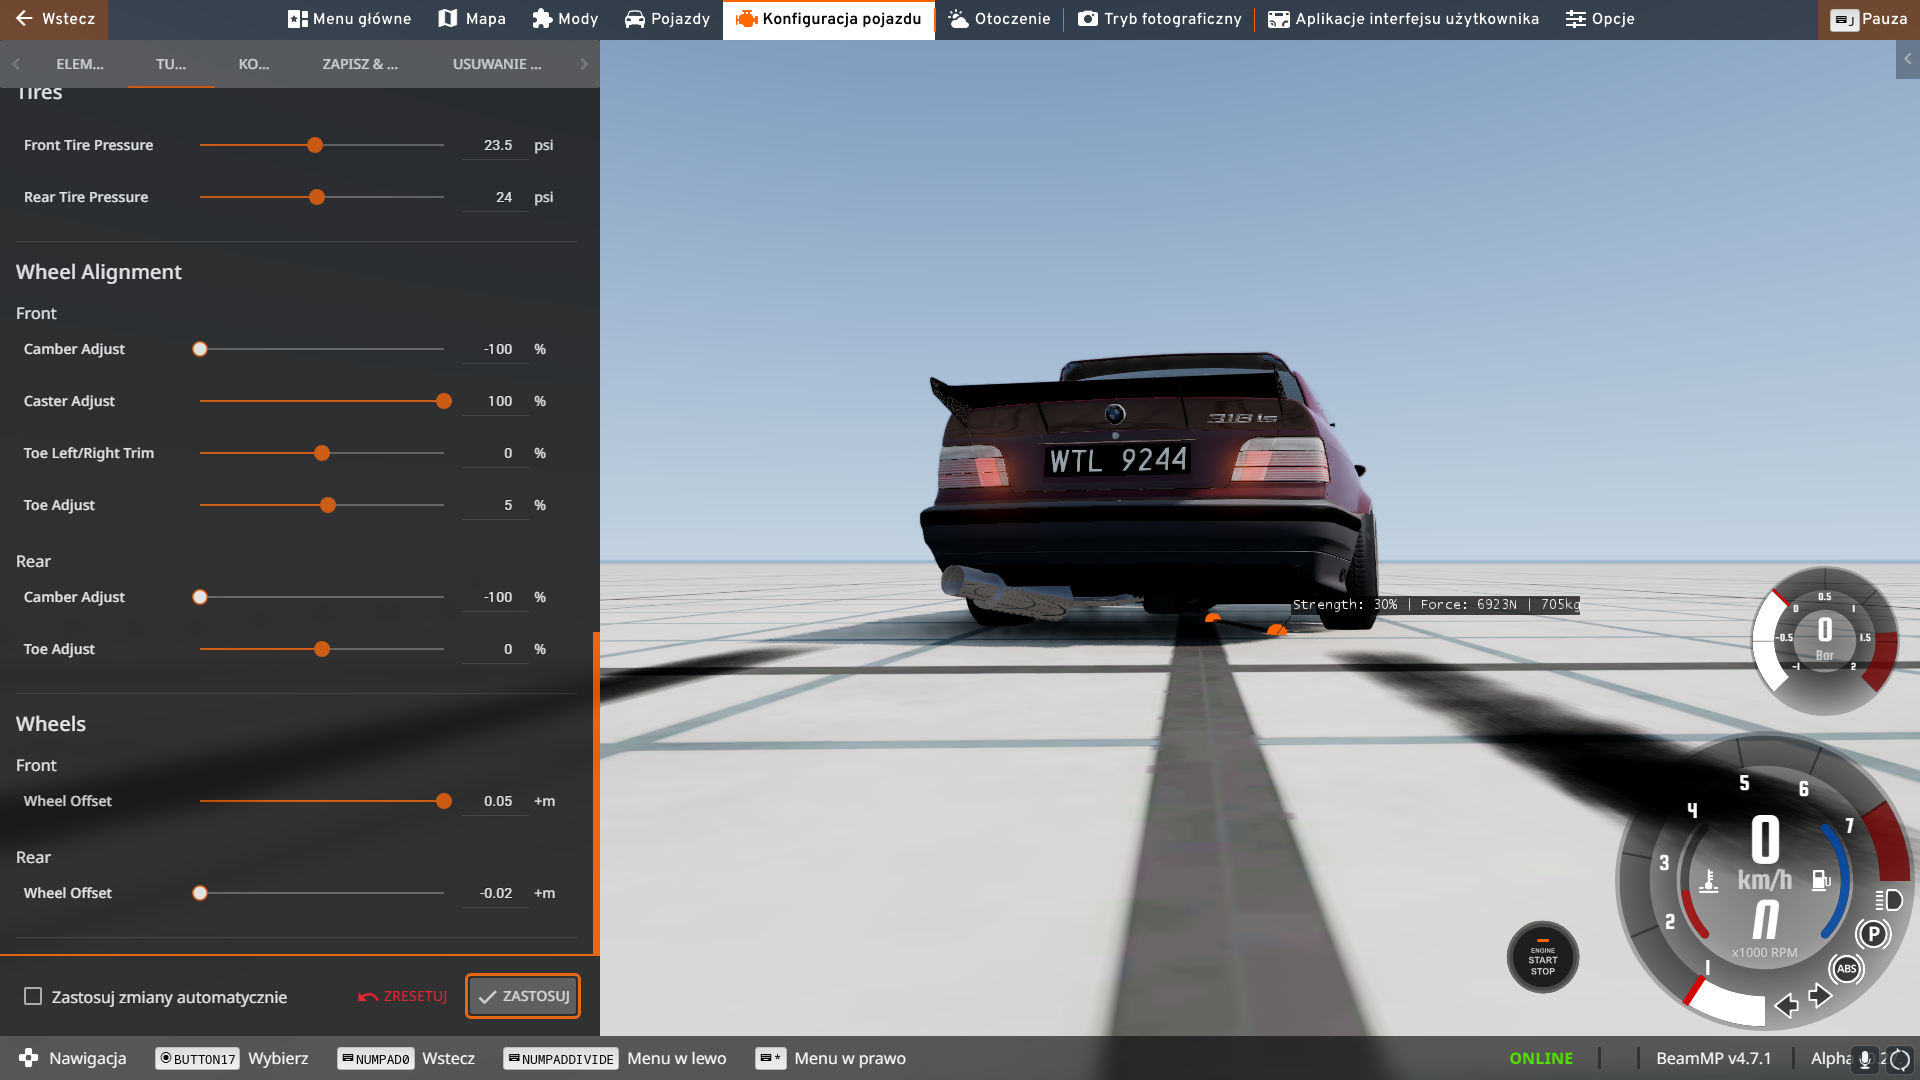Click the Wheels section heading
This screenshot has height=1080, width=1920.
[51, 724]
